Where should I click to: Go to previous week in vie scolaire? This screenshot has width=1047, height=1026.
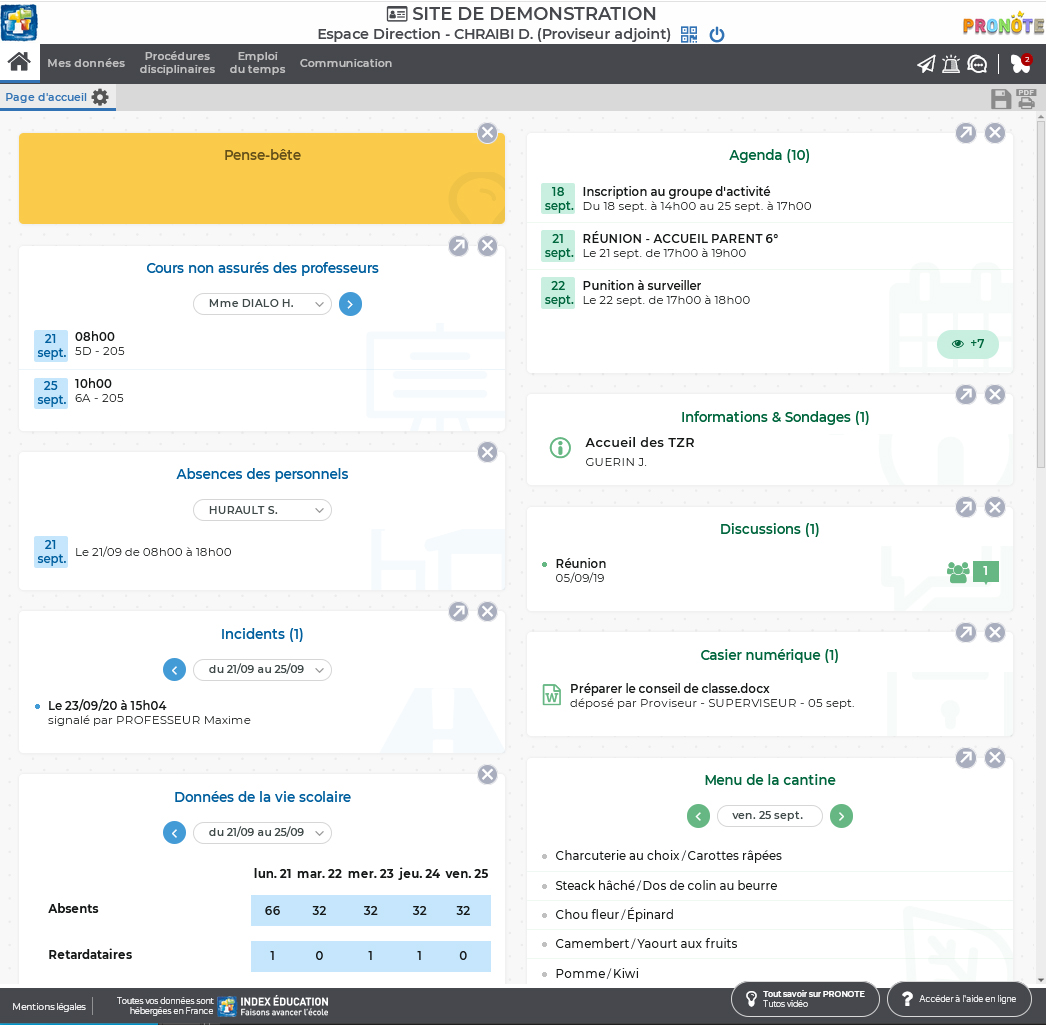(174, 832)
